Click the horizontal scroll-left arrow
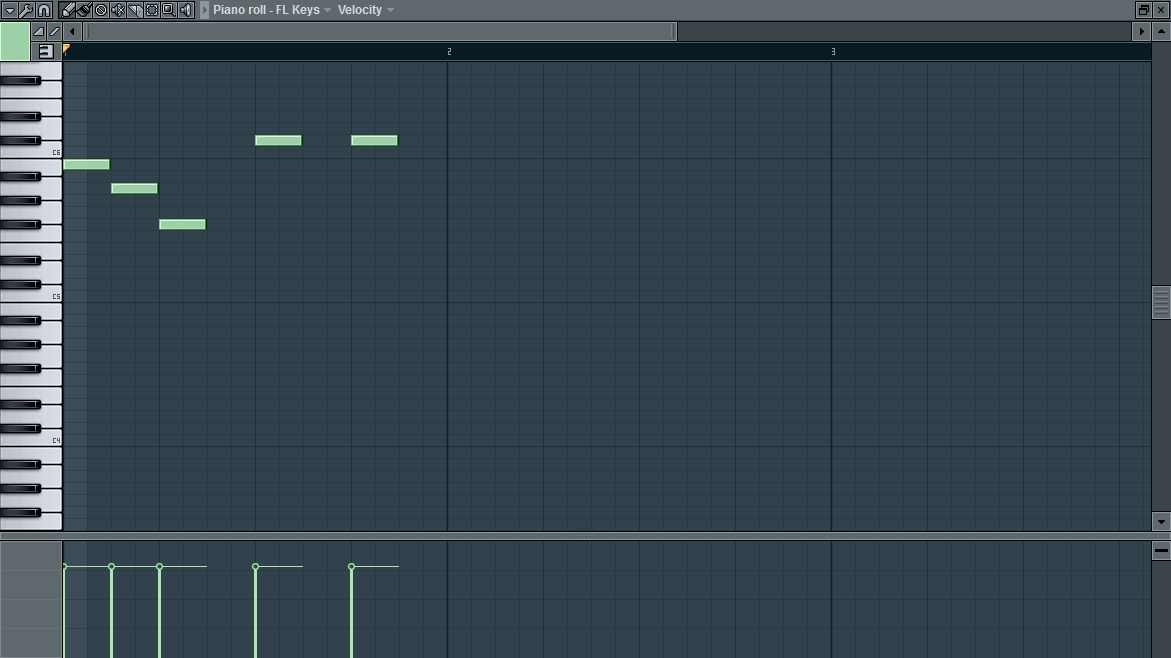The height and width of the screenshot is (658, 1171). [72, 31]
